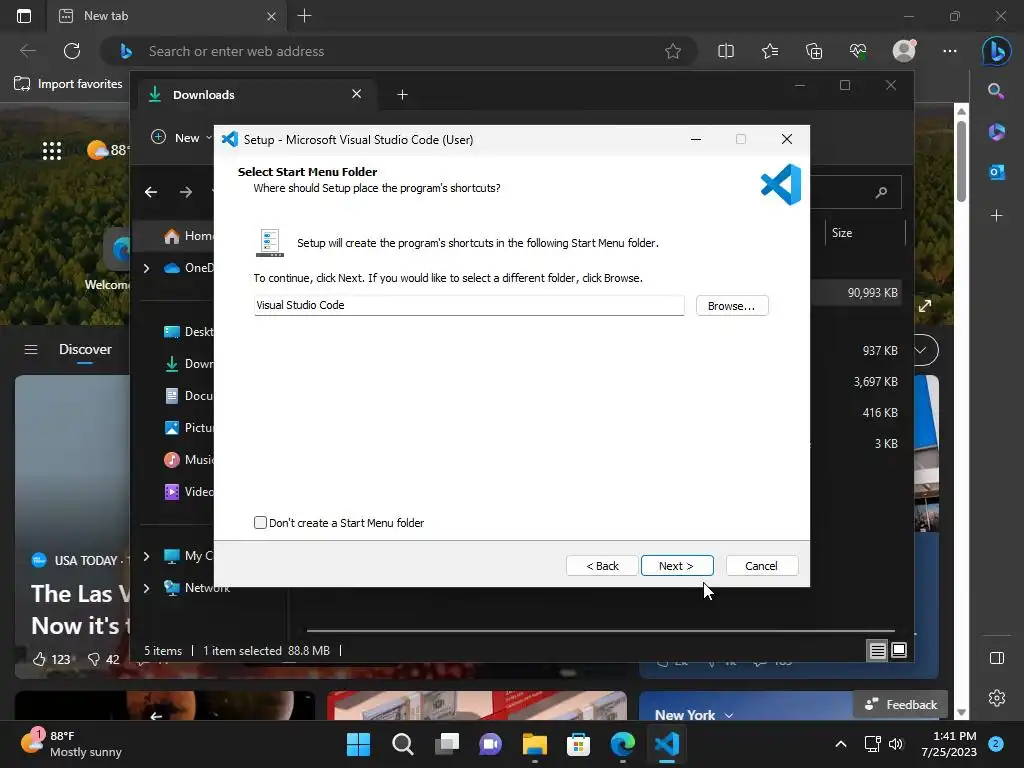The width and height of the screenshot is (1024, 768).
Task: Open Pictures in File Explorer sidebar
Action: (189, 428)
